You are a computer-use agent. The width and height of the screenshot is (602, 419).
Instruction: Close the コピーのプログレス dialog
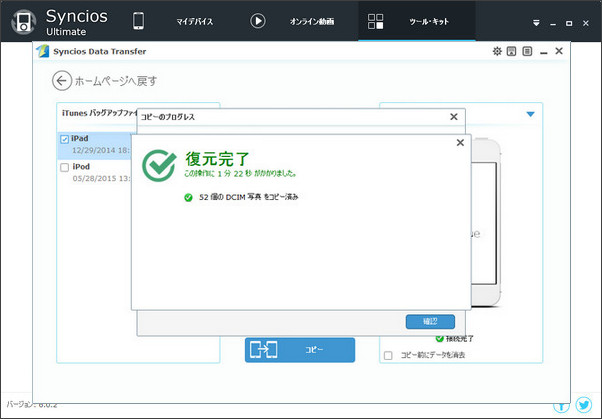(x=453, y=116)
